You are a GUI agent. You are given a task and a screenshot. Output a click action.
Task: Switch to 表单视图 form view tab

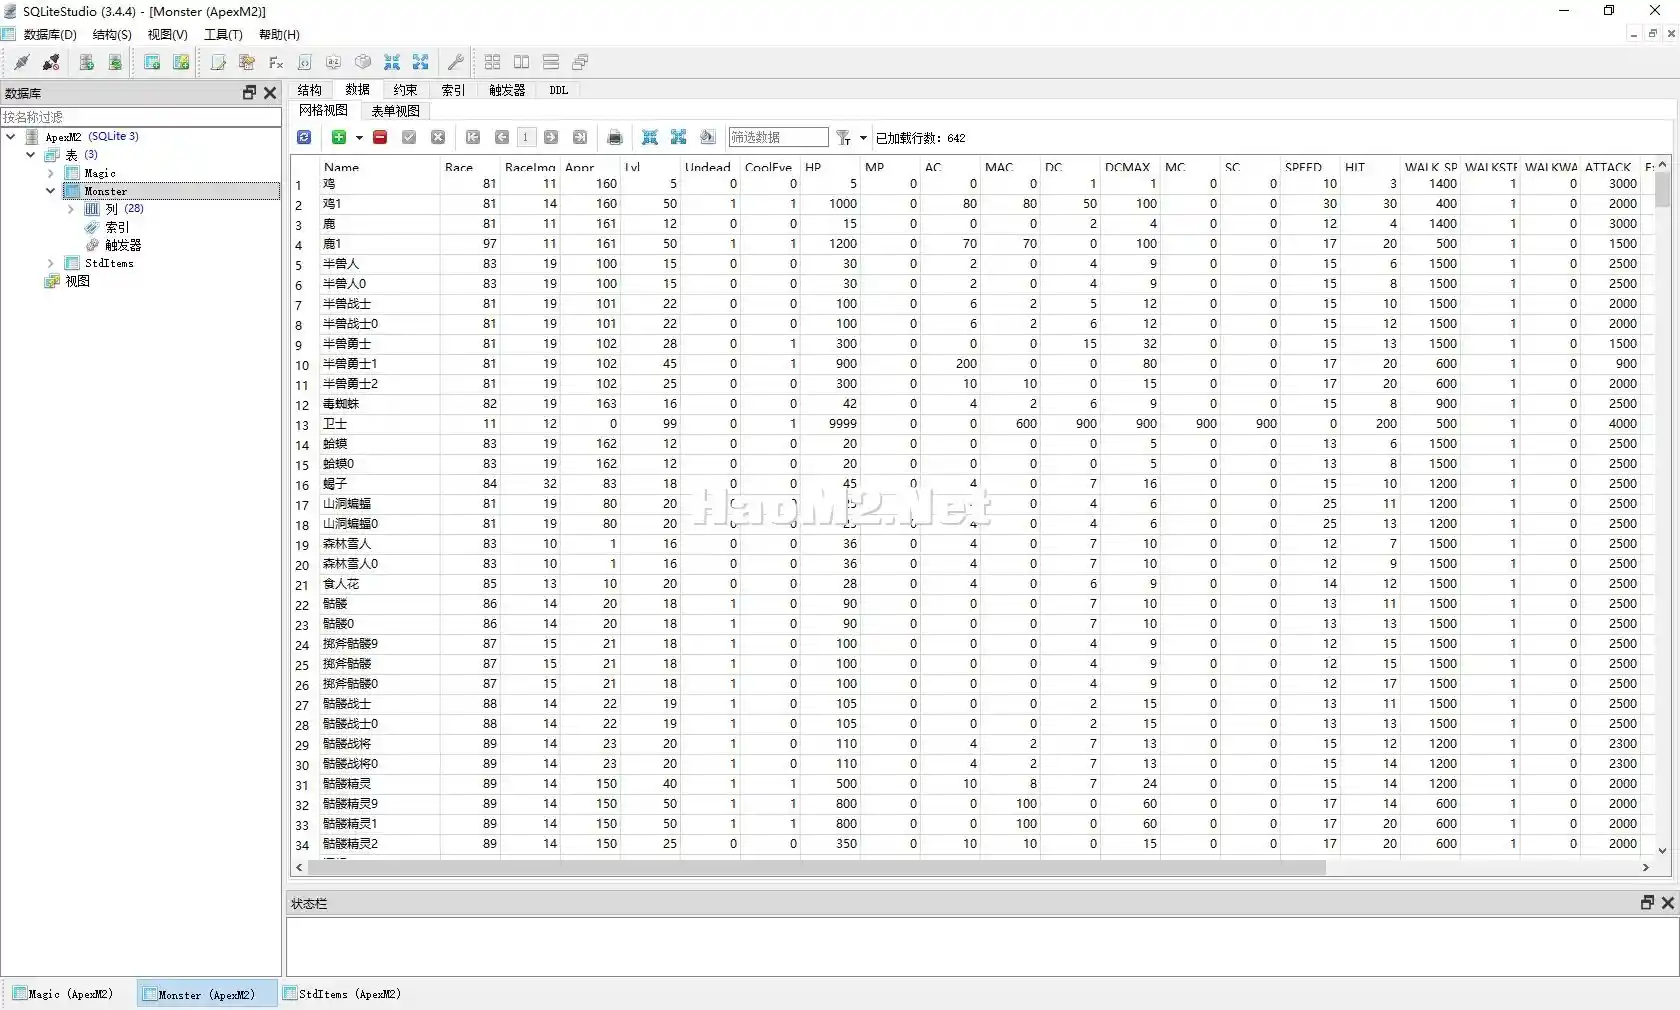[x=396, y=111]
